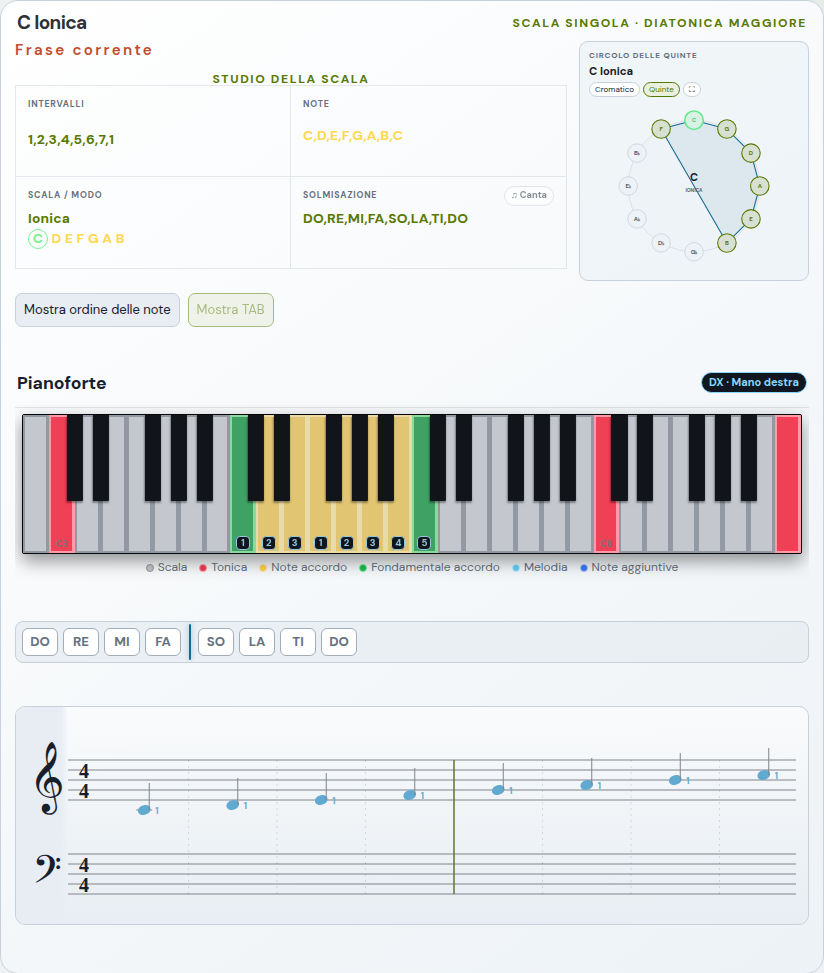Select the Quinte circle view
Screen dimensions: 824x973
tap(661, 89)
